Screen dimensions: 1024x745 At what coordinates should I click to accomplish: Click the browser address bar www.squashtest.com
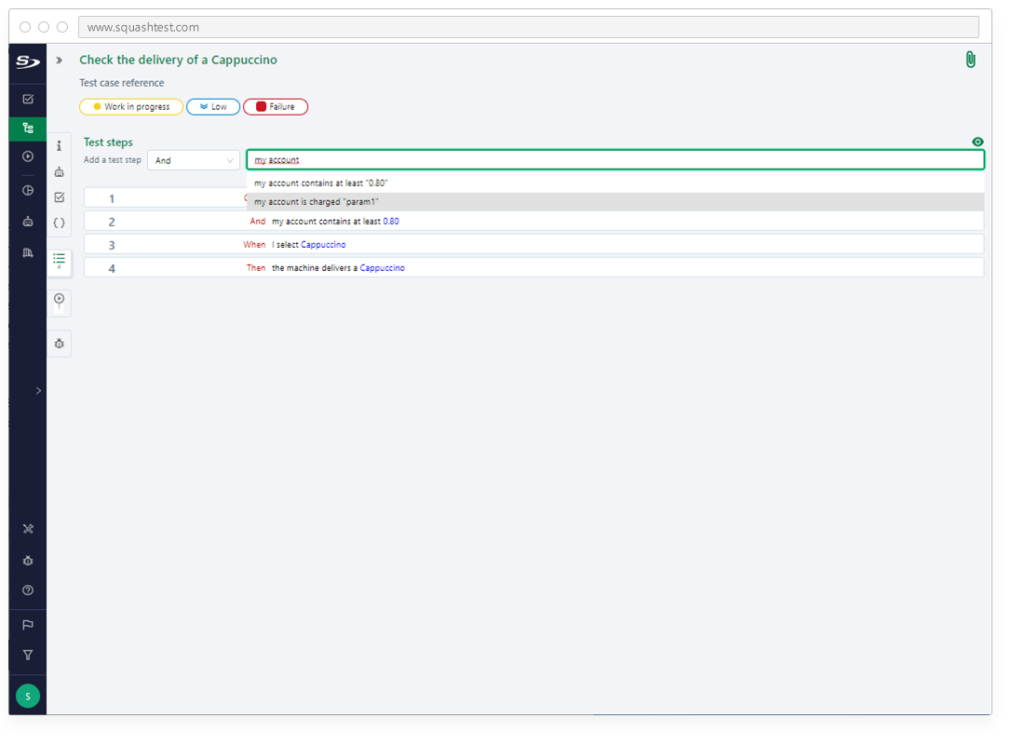pos(528,27)
